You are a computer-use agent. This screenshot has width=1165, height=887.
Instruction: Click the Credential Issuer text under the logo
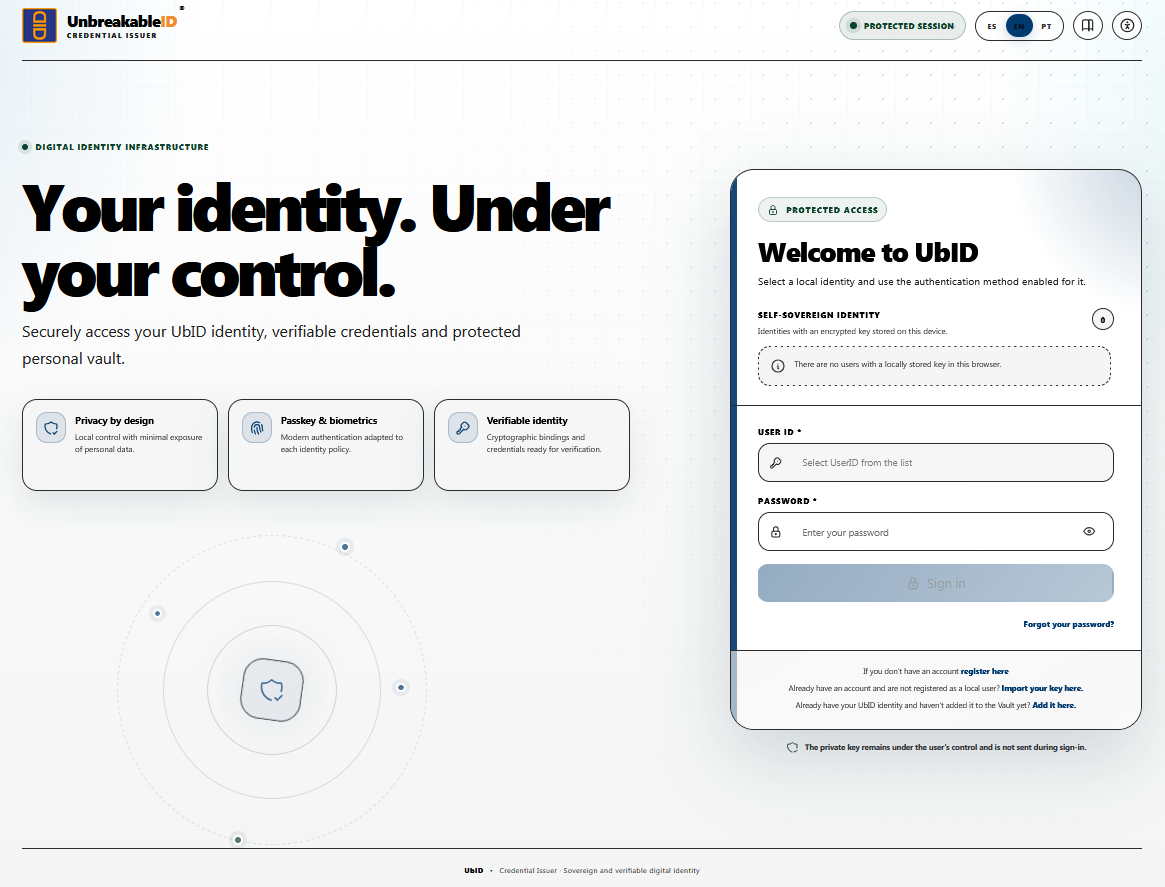coord(111,36)
